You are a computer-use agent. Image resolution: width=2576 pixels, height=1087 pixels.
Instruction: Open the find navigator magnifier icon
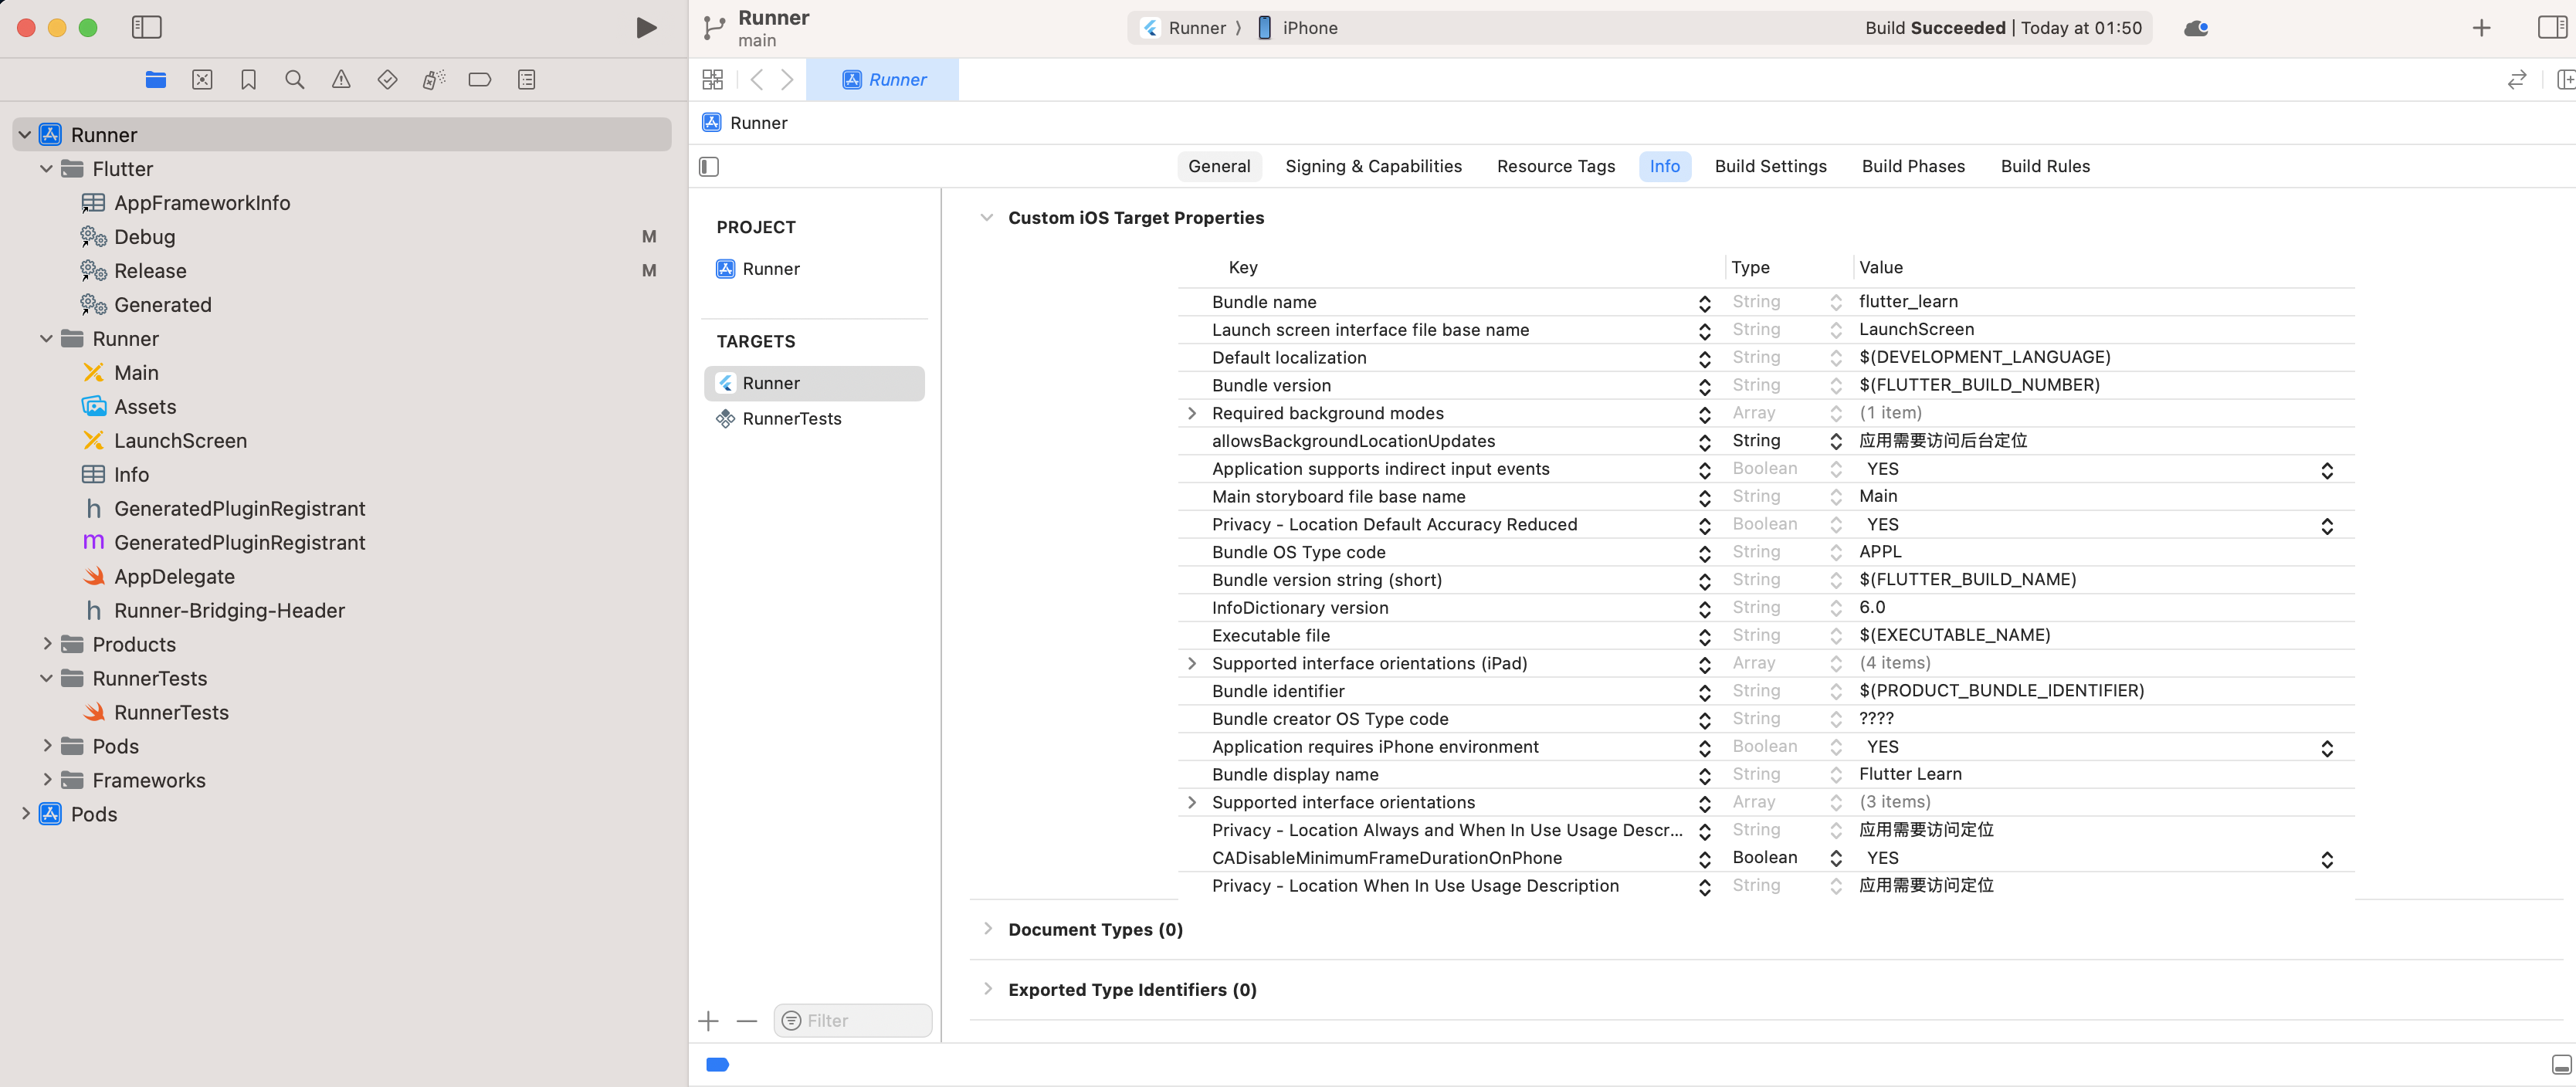(294, 80)
